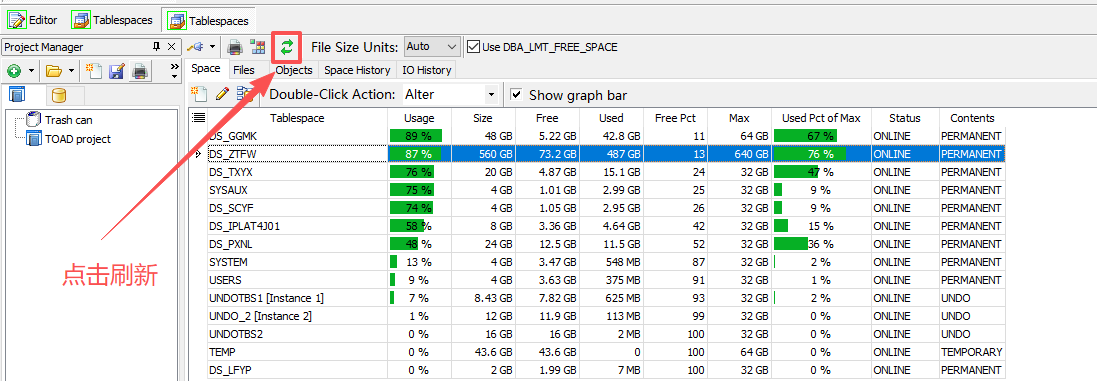This screenshot has height=381, width=1097.
Task: Click the connection plug icon in Tablespaces toolbar
Action: 197,47
